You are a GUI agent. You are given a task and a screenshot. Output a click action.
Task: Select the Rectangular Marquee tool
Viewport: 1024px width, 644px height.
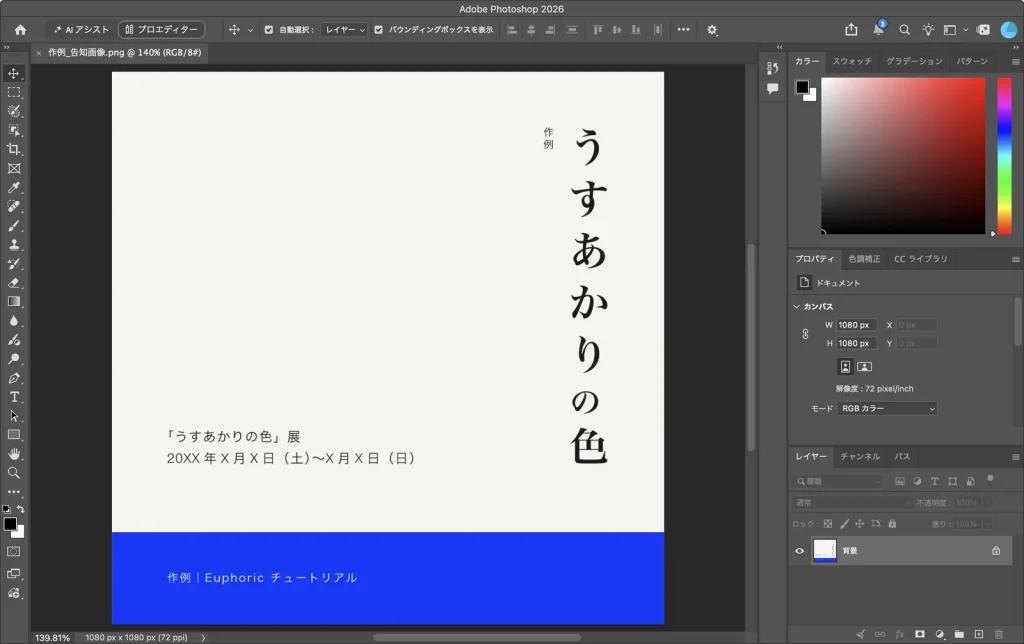pos(14,92)
